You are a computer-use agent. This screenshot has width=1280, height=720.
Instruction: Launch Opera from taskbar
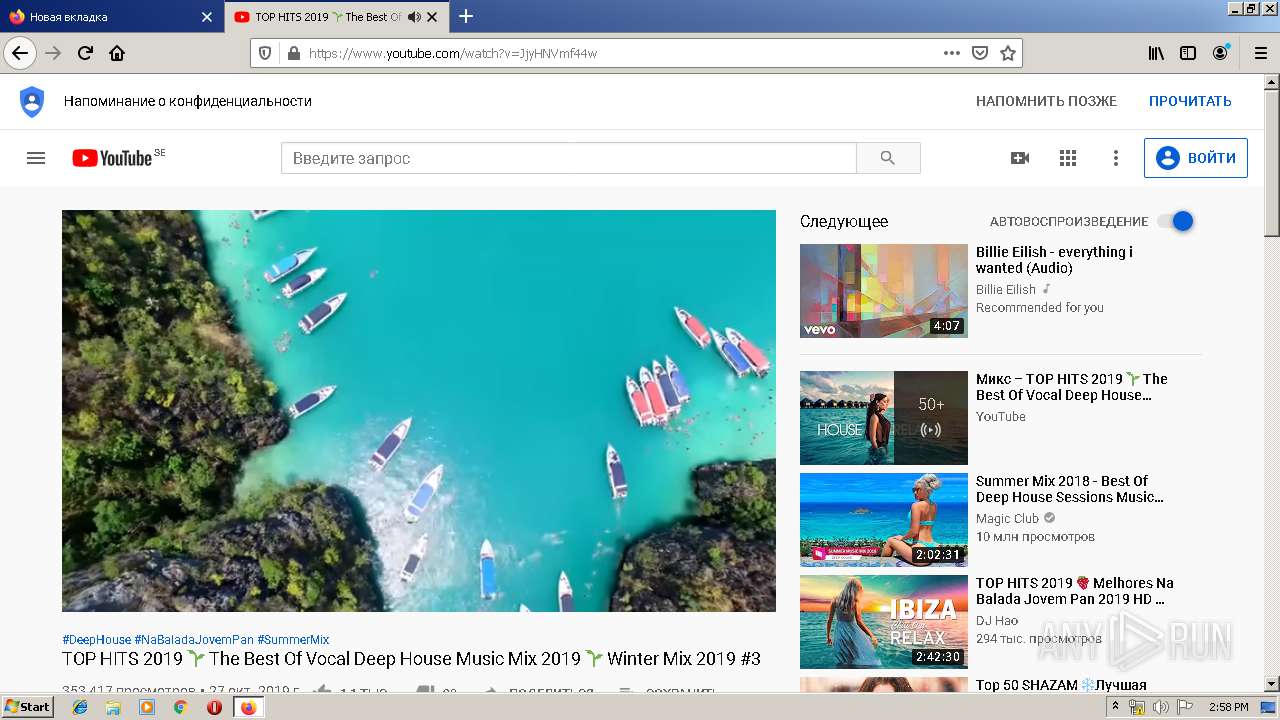point(214,707)
